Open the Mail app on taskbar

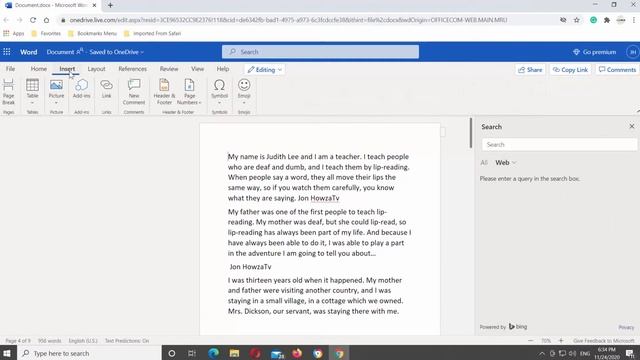point(277,353)
